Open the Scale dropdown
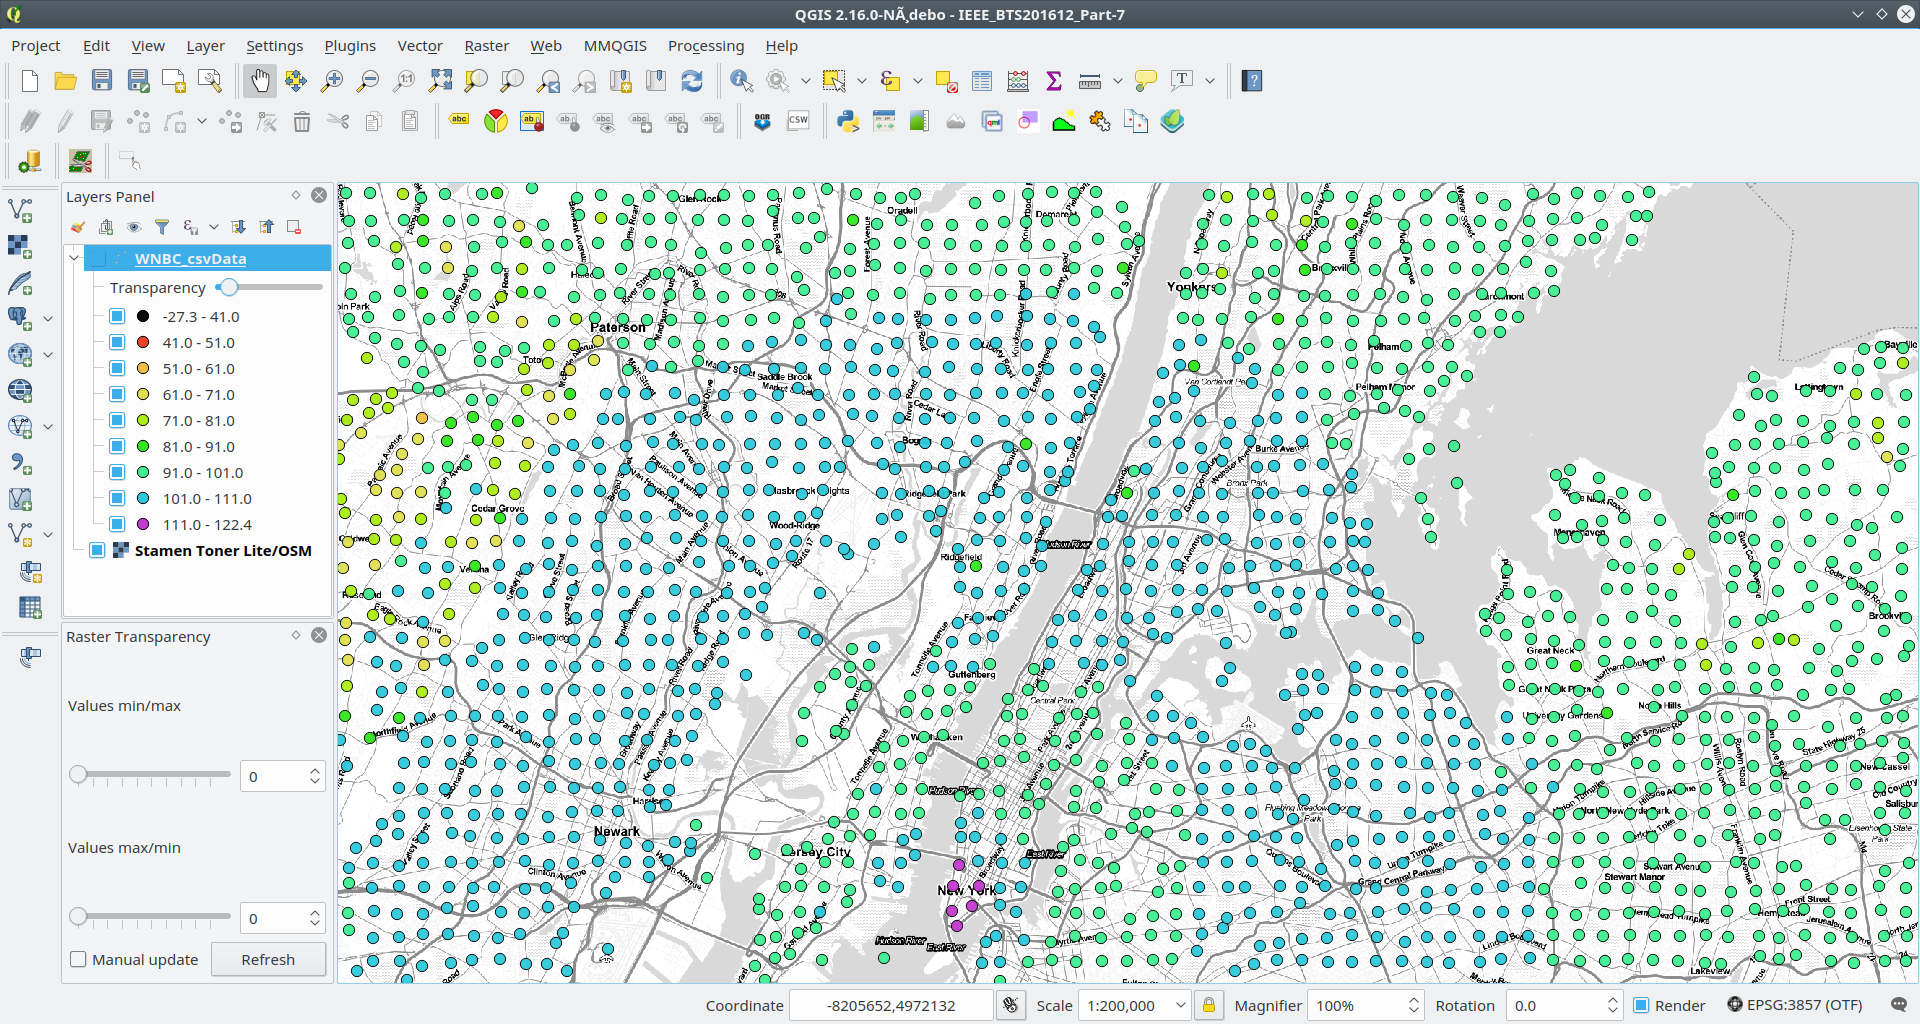Screen dimensions: 1920x1024 [x=1181, y=1005]
